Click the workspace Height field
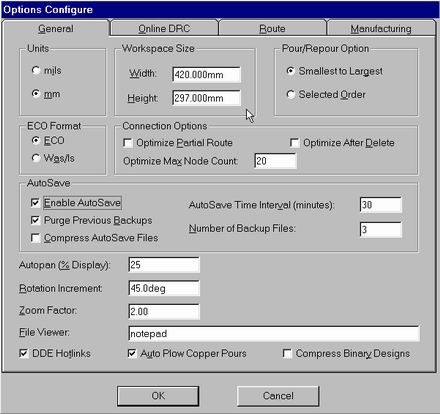Screen dimensions: 440x414 point(206,98)
